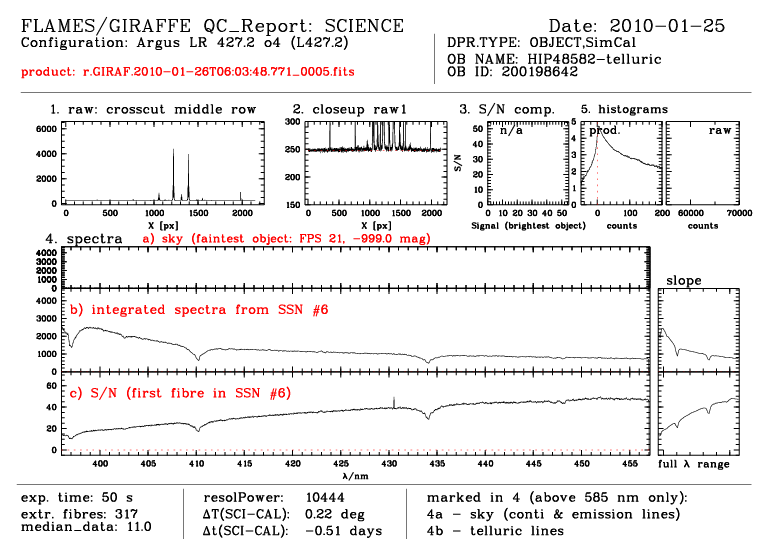Select the prod. histogram plot
Screen dimensions: 782x542
pyautogui.click(x=621, y=164)
